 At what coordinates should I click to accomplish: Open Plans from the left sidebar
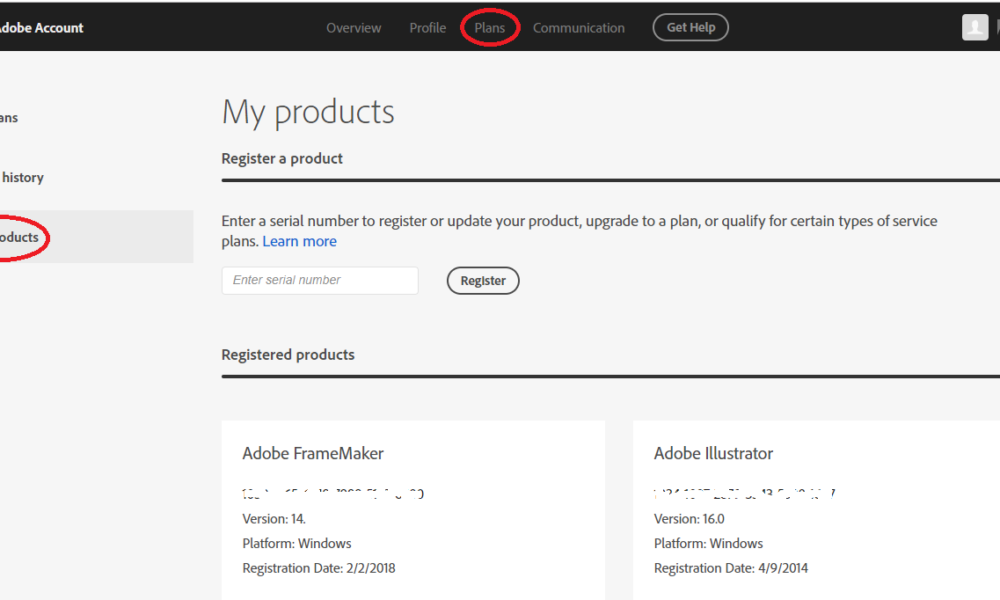pyautogui.click(x=8, y=117)
